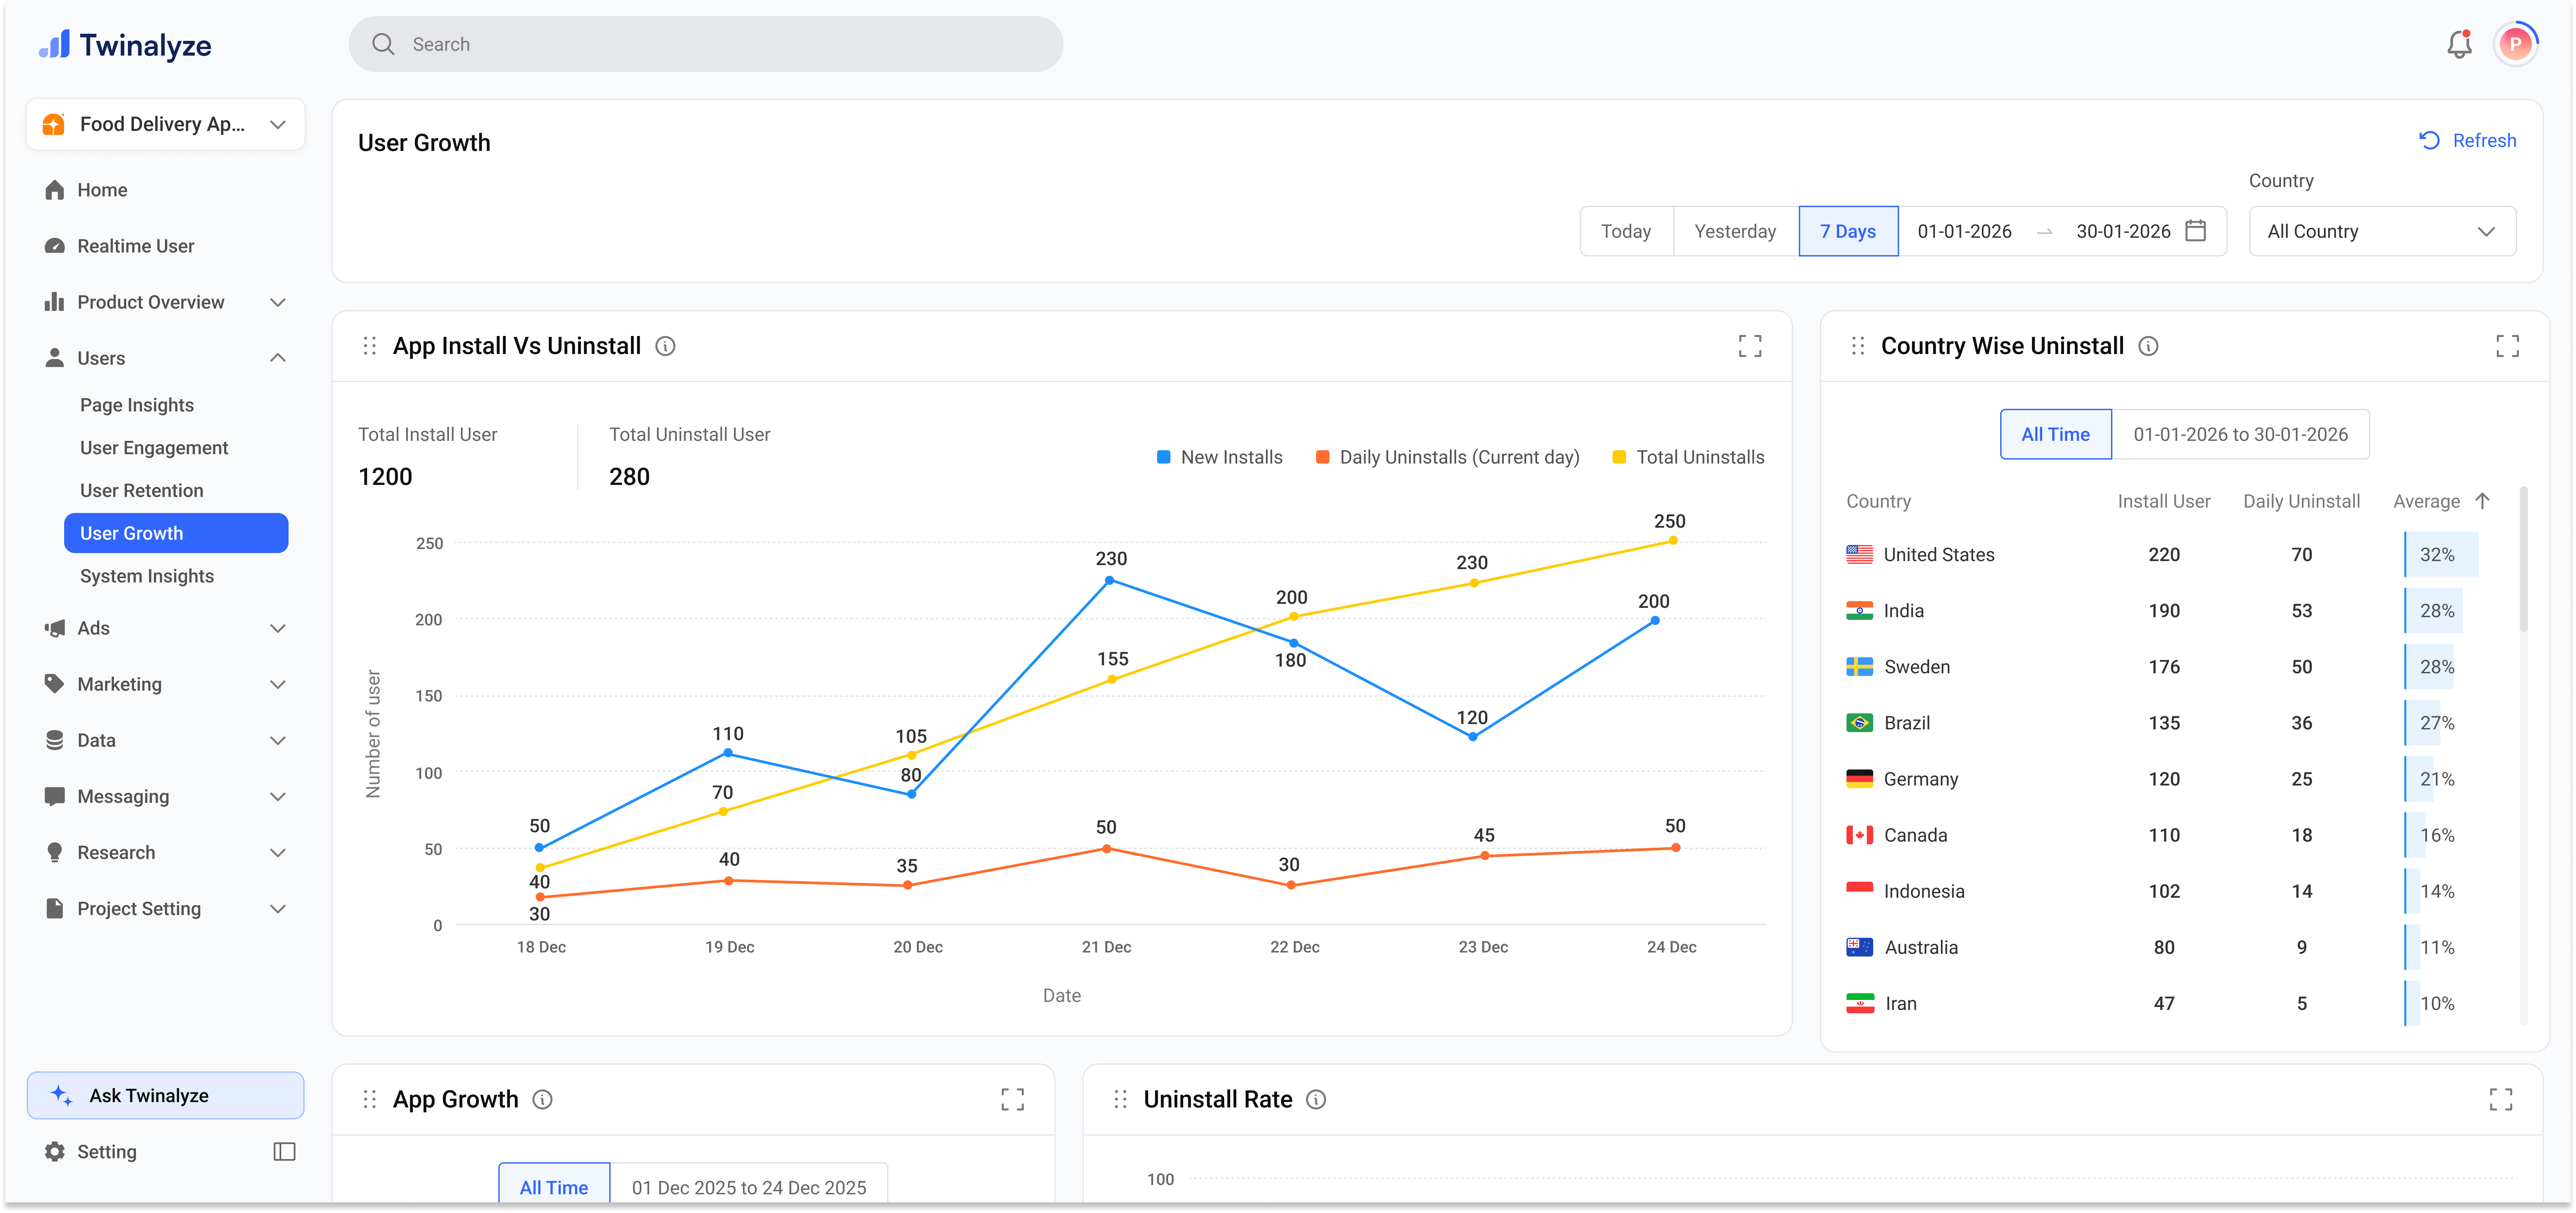Collapse sidebar with panel icon

pos(284,1152)
